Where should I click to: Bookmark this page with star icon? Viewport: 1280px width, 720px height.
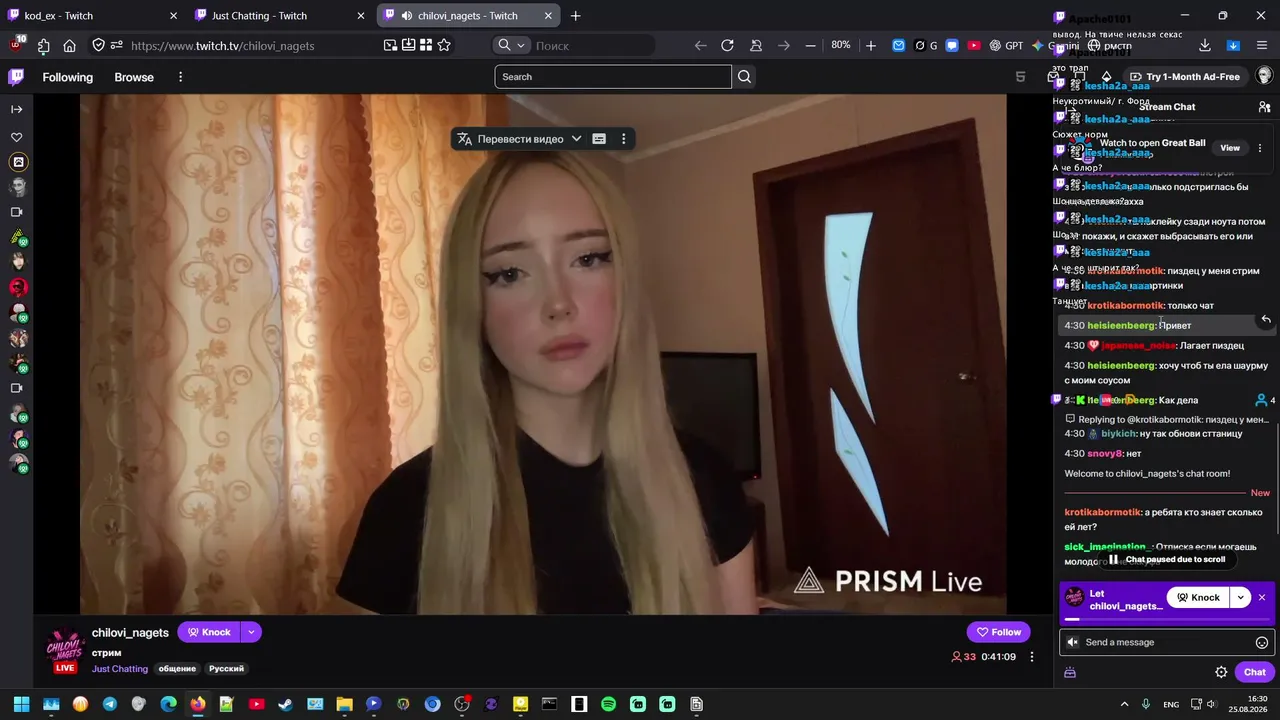tap(444, 45)
